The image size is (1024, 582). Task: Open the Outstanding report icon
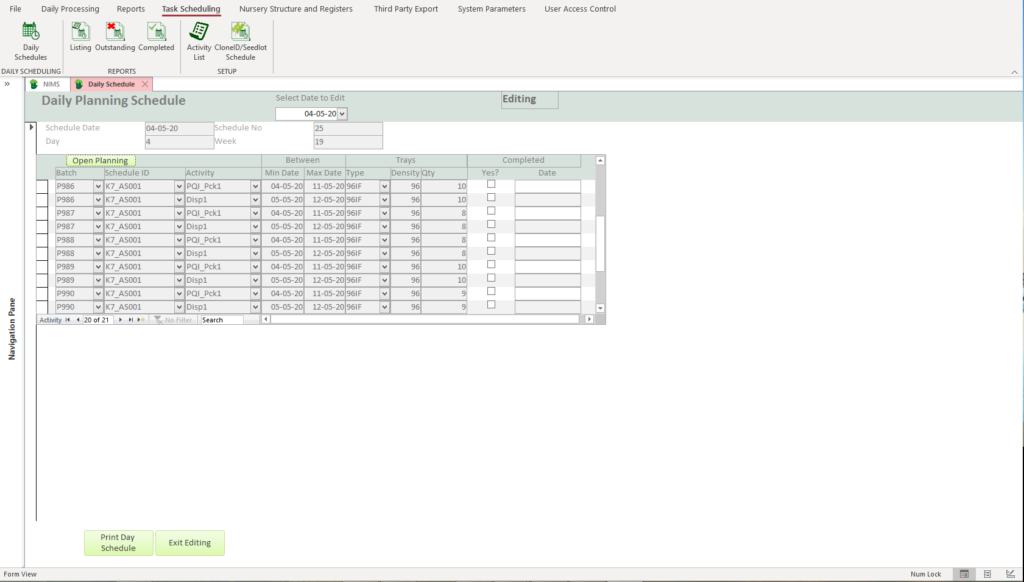pyautogui.click(x=115, y=38)
